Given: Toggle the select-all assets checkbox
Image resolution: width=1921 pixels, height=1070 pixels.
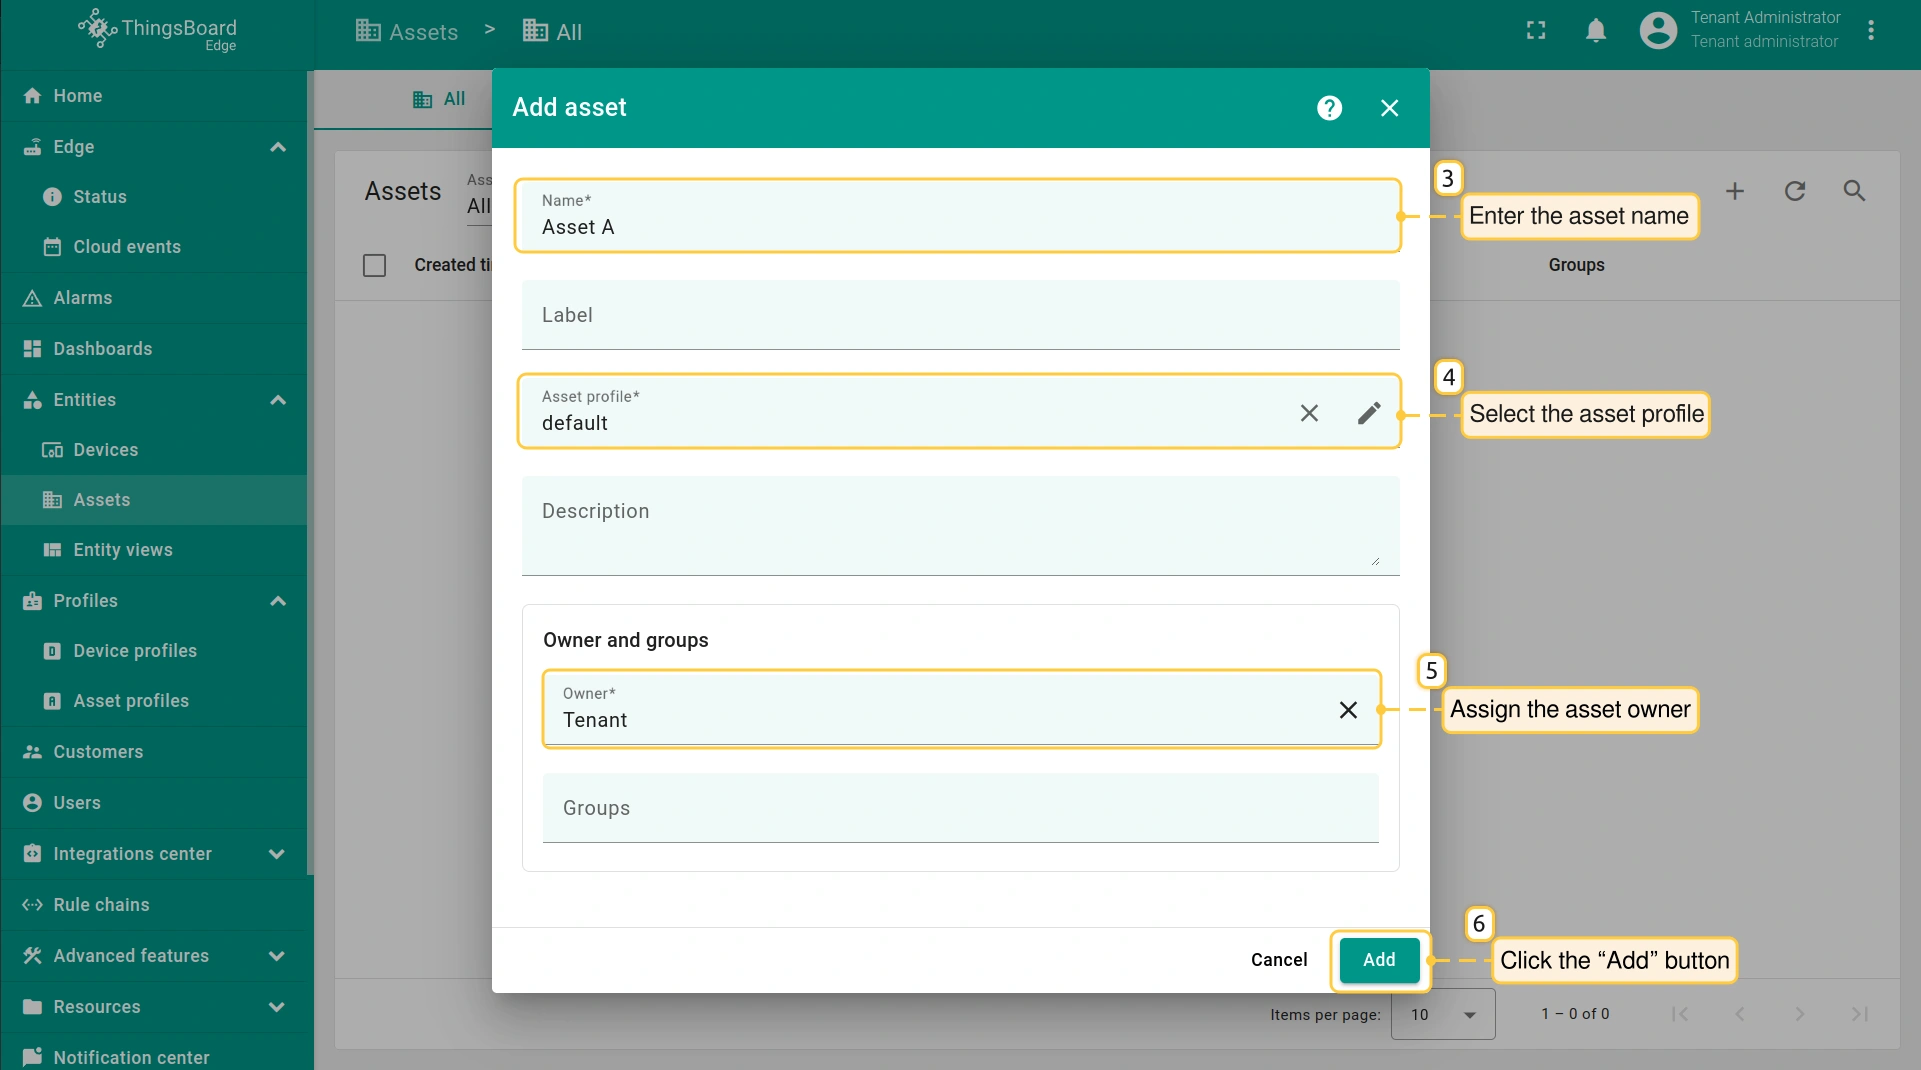Looking at the screenshot, I should click(x=374, y=265).
